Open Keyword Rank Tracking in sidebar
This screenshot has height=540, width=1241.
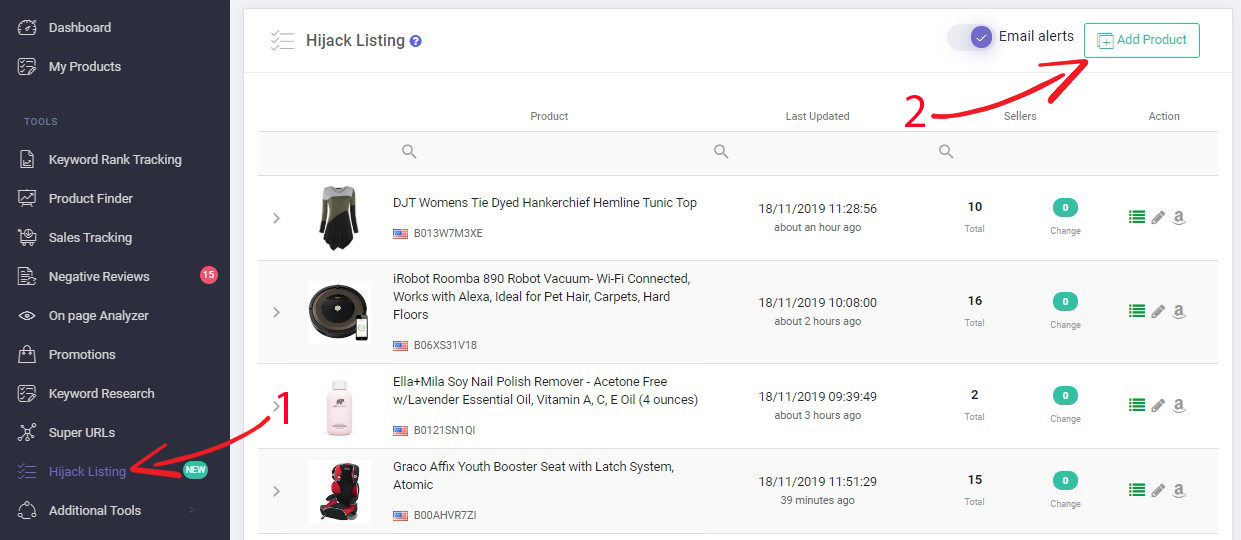point(114,159)
